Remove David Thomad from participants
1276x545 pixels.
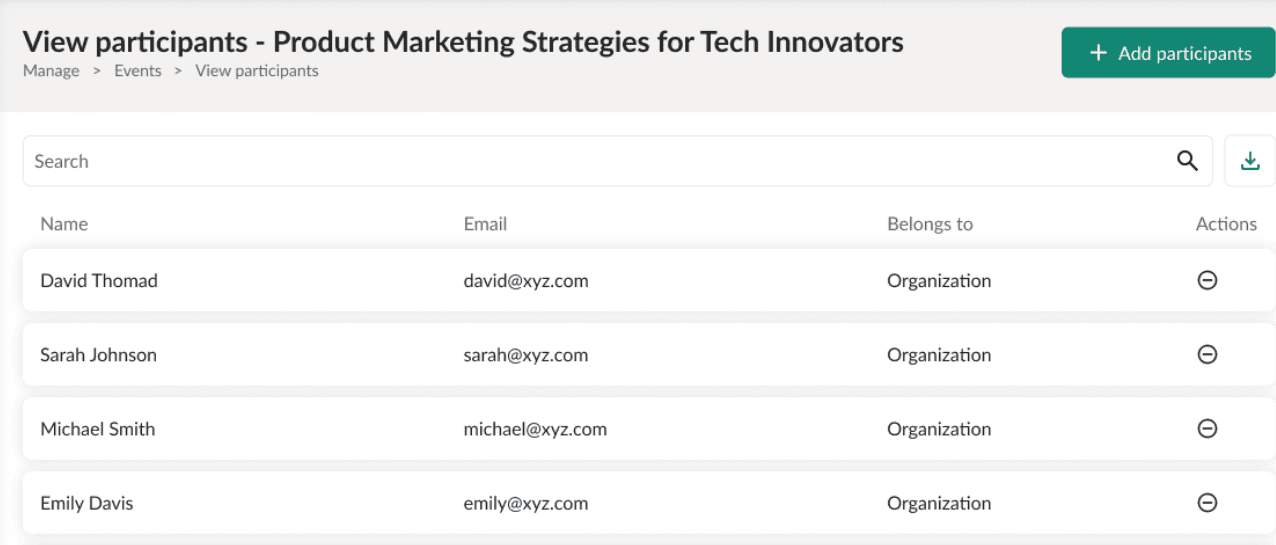pos(1207,281)
